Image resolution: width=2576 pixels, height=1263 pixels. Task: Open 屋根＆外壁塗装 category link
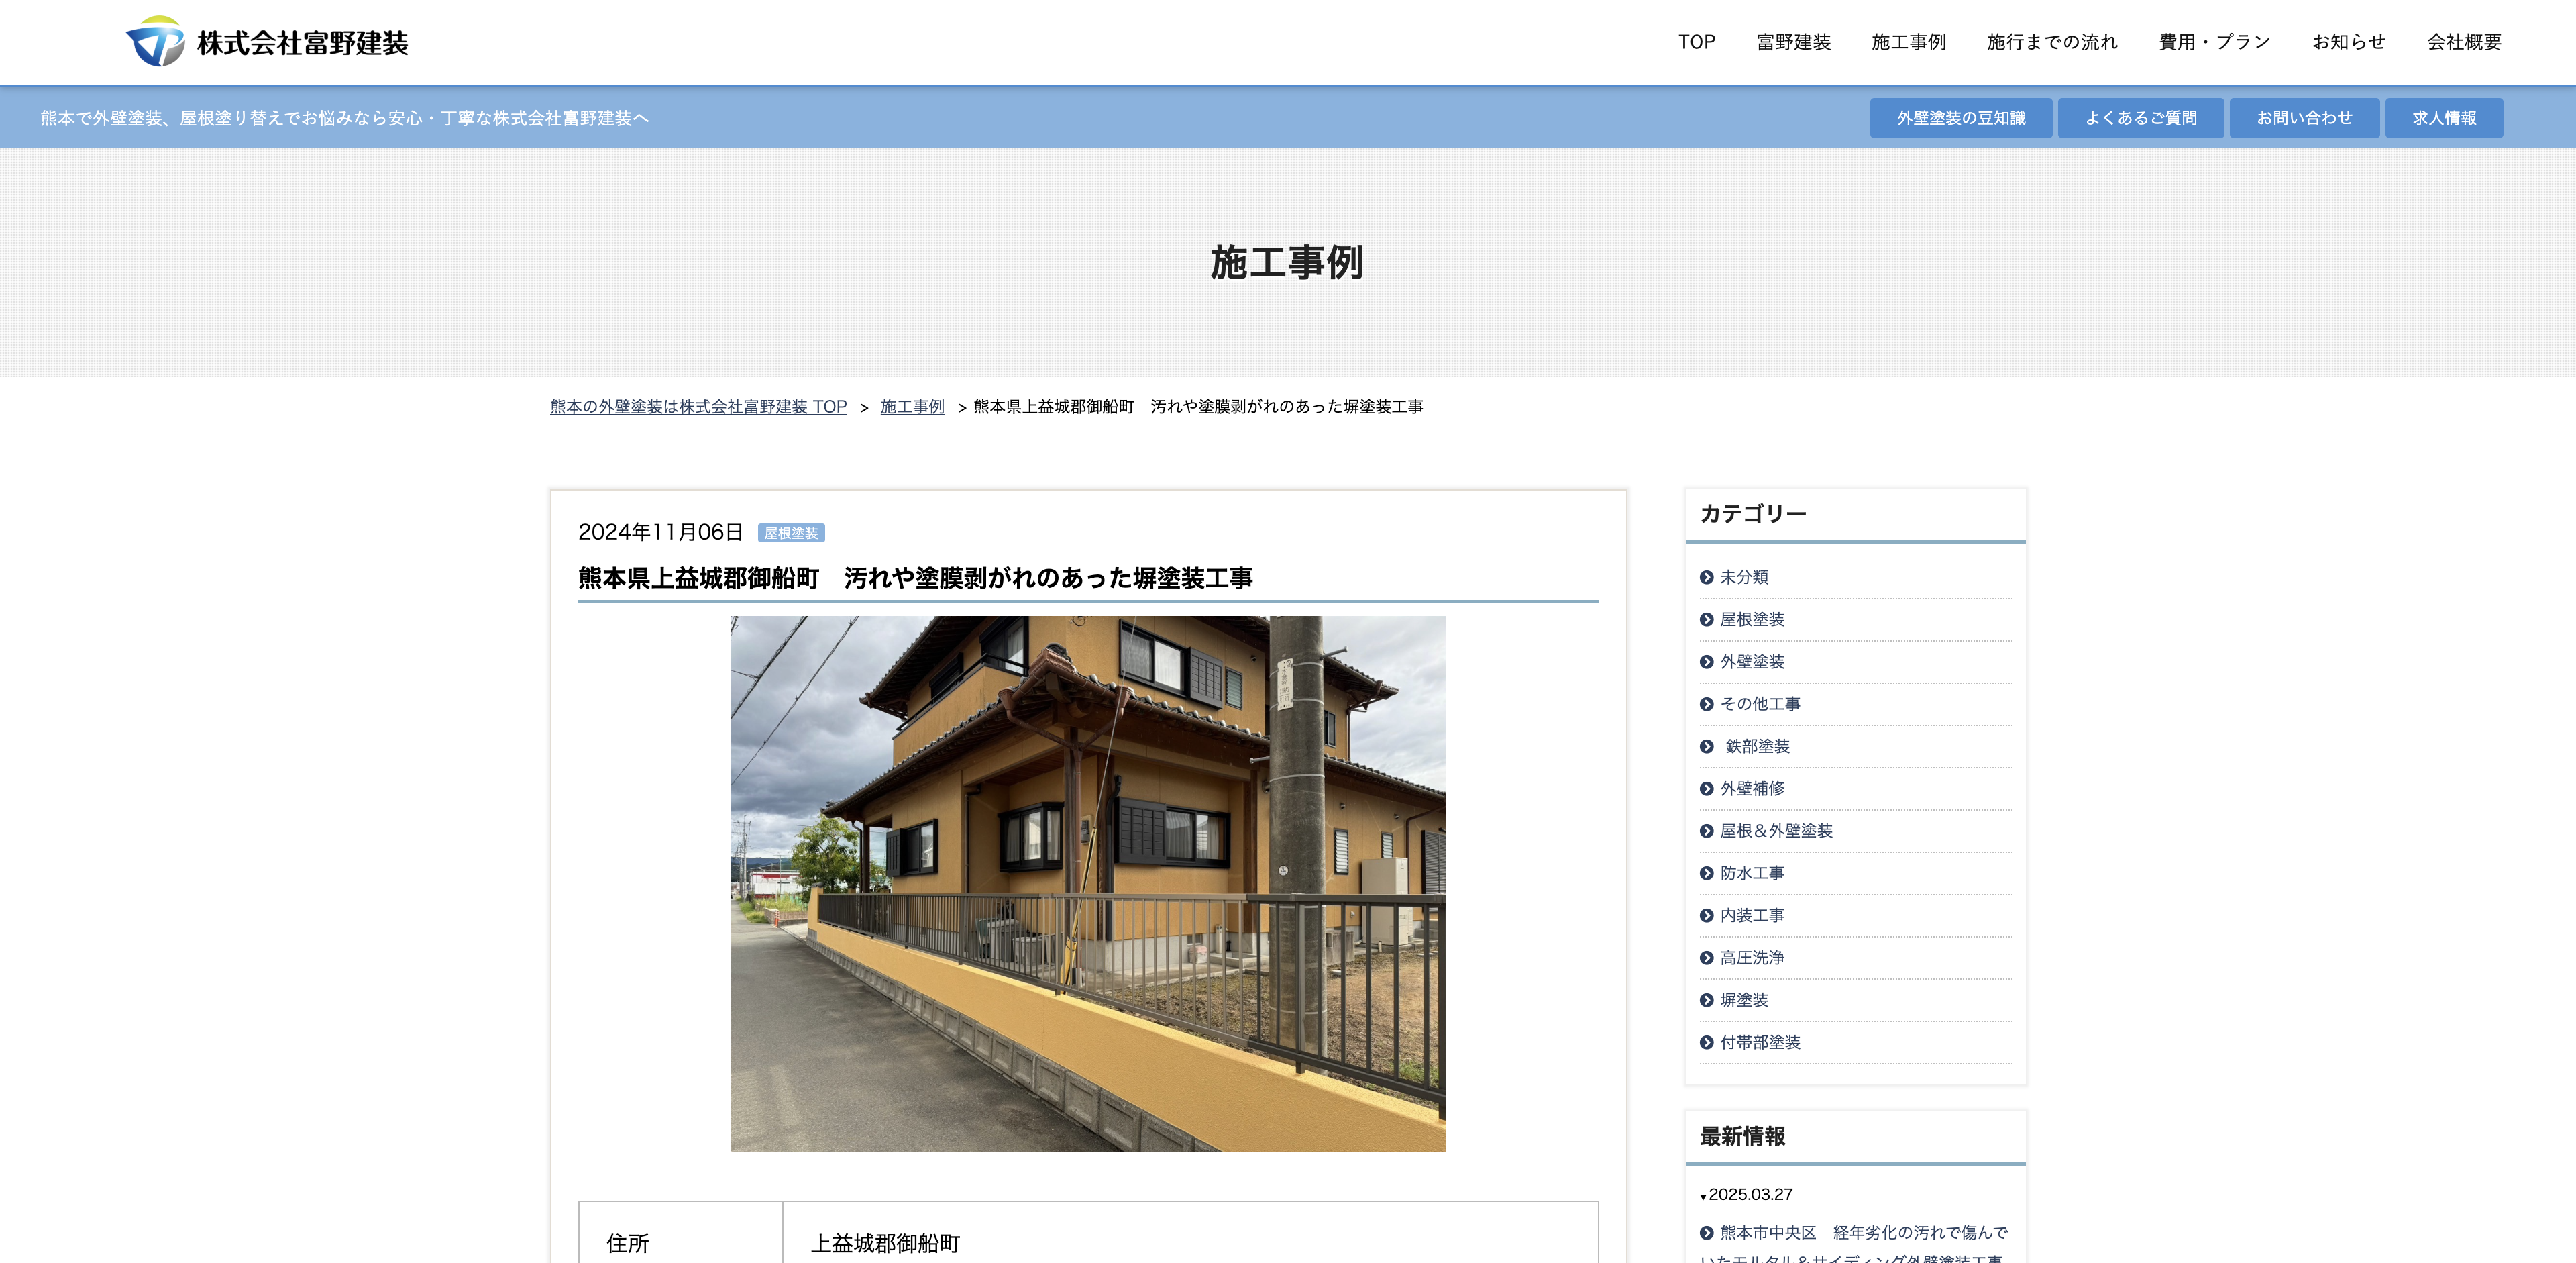tap(1776, 831)
